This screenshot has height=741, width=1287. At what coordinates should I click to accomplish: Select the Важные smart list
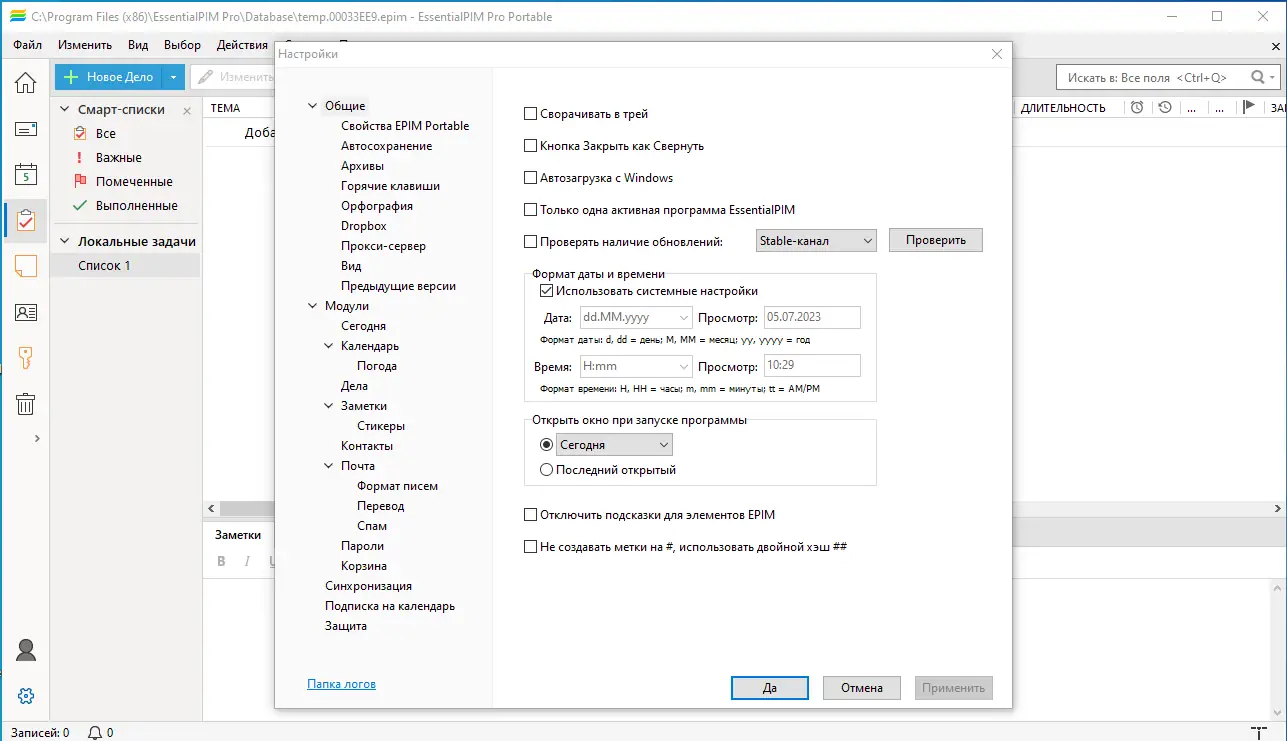(x=118, y=157)
